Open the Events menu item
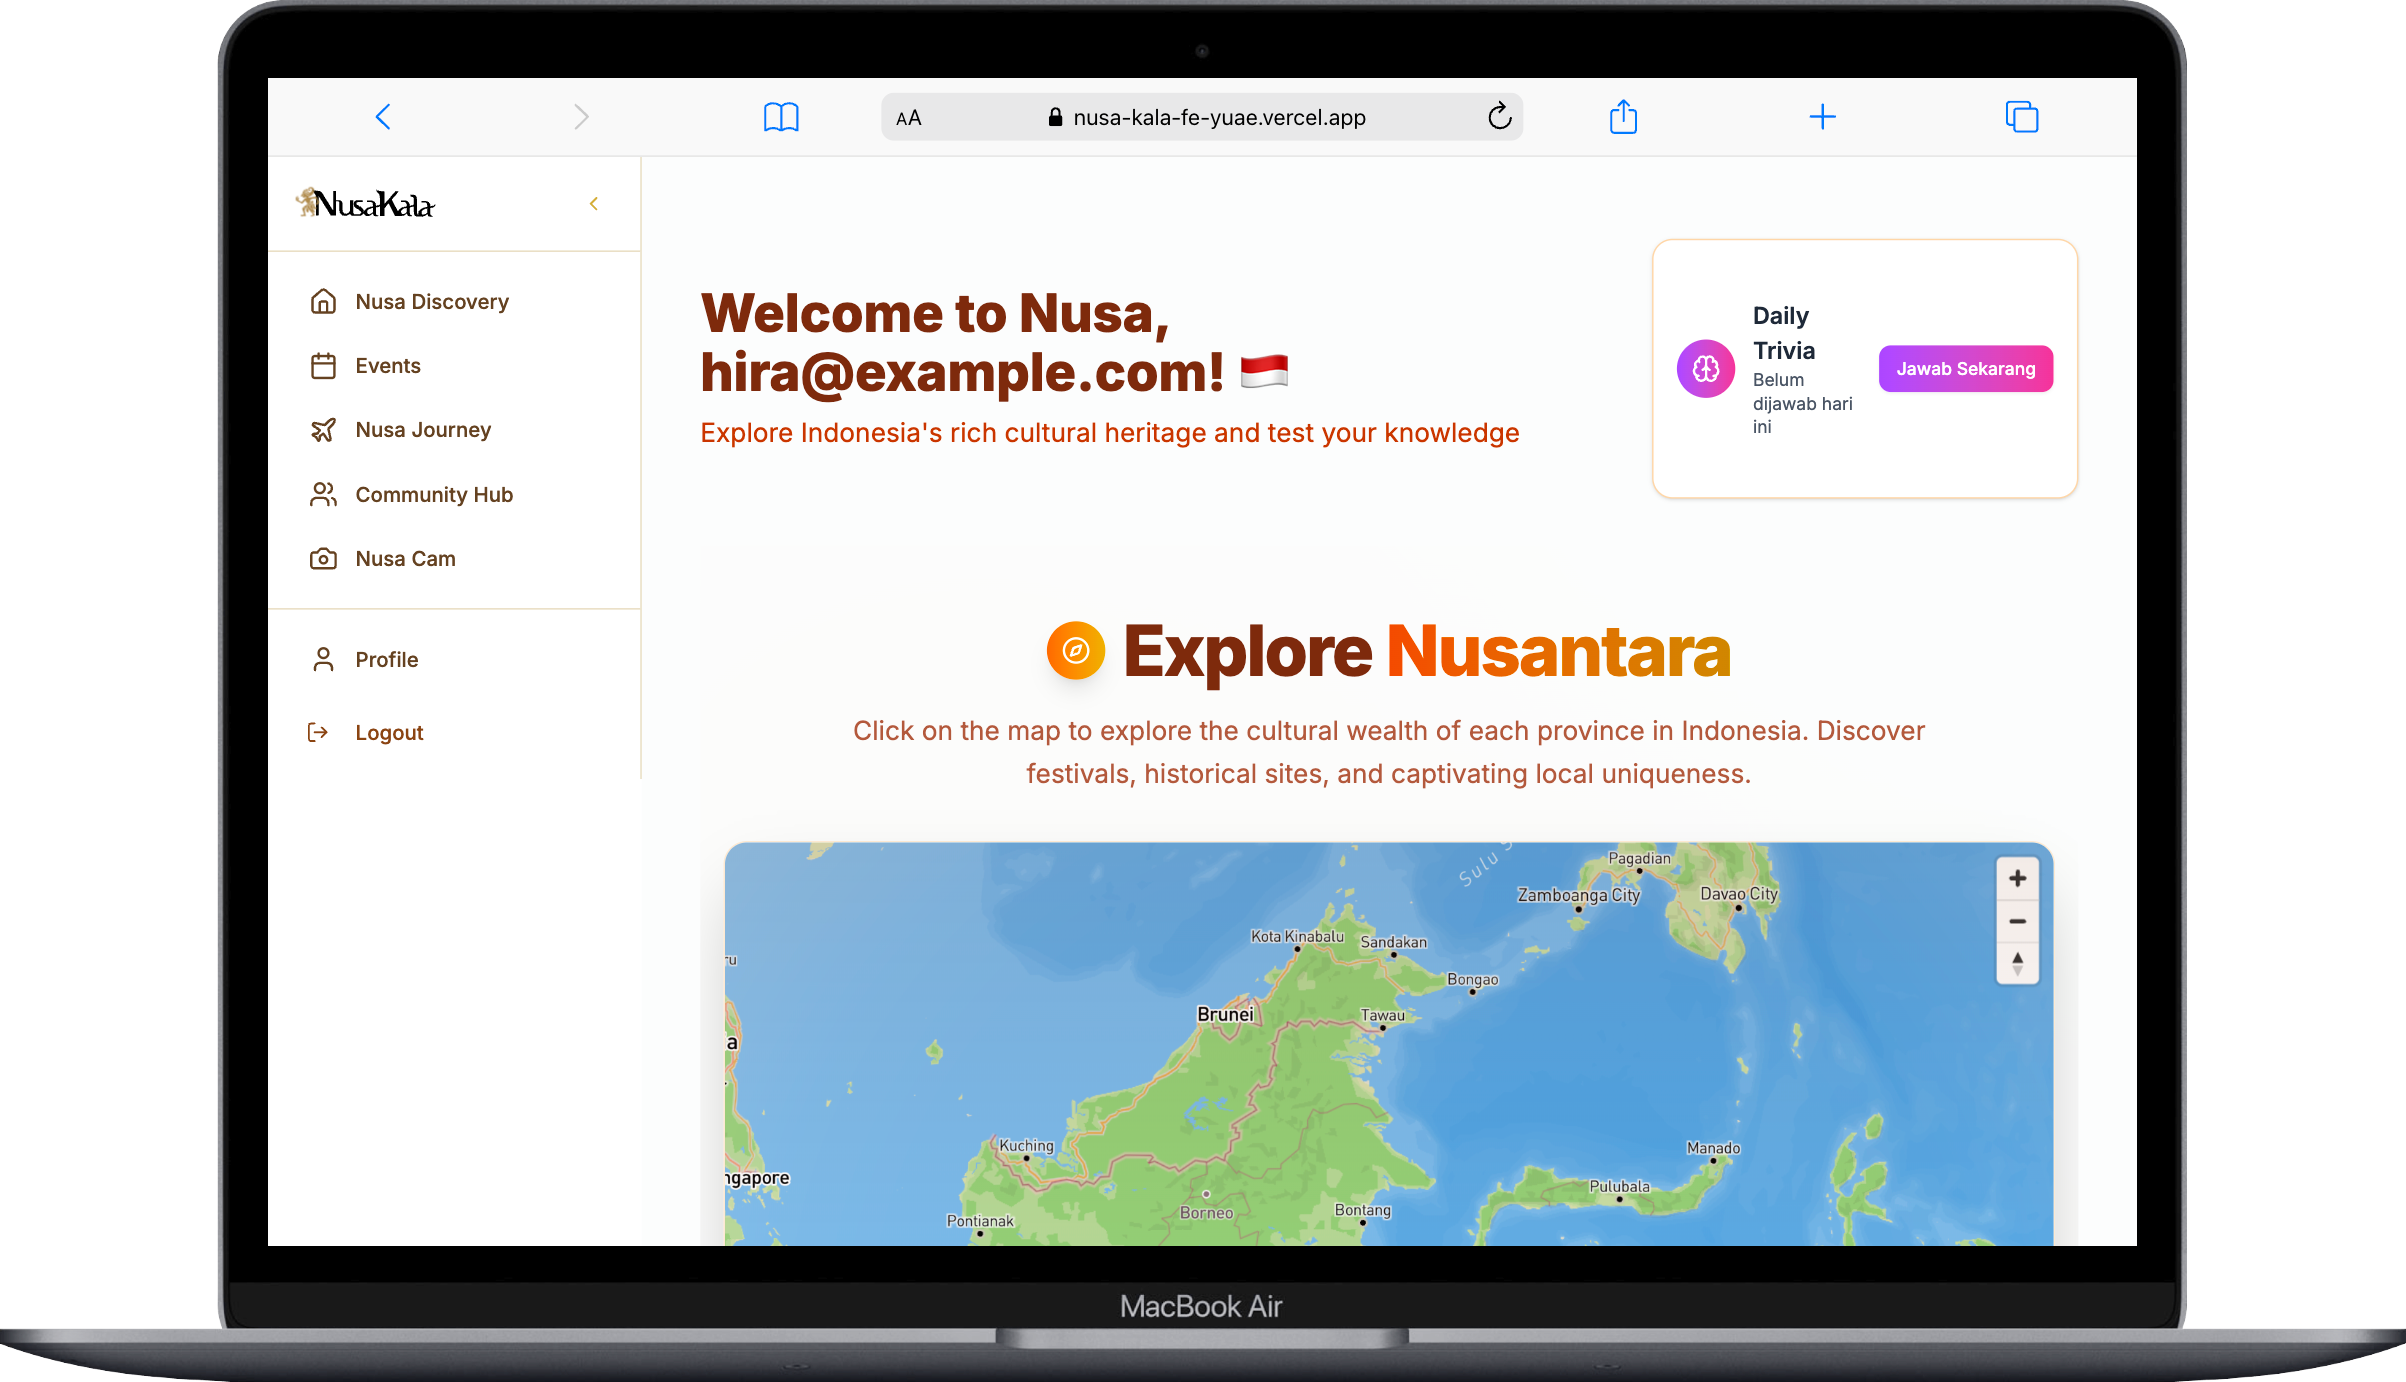This screenshot has height=1382, width=2406. click(387, 366)
